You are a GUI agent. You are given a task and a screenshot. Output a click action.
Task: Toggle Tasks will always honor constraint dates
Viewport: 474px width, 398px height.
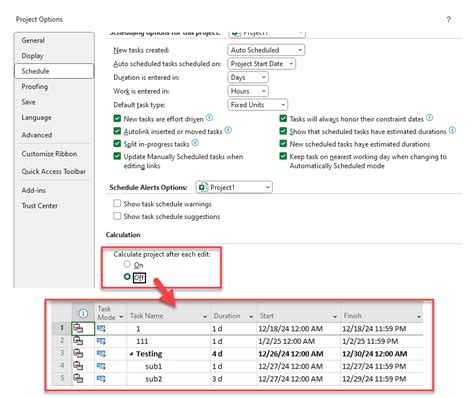pyautogui.click(x=283, y=119)
